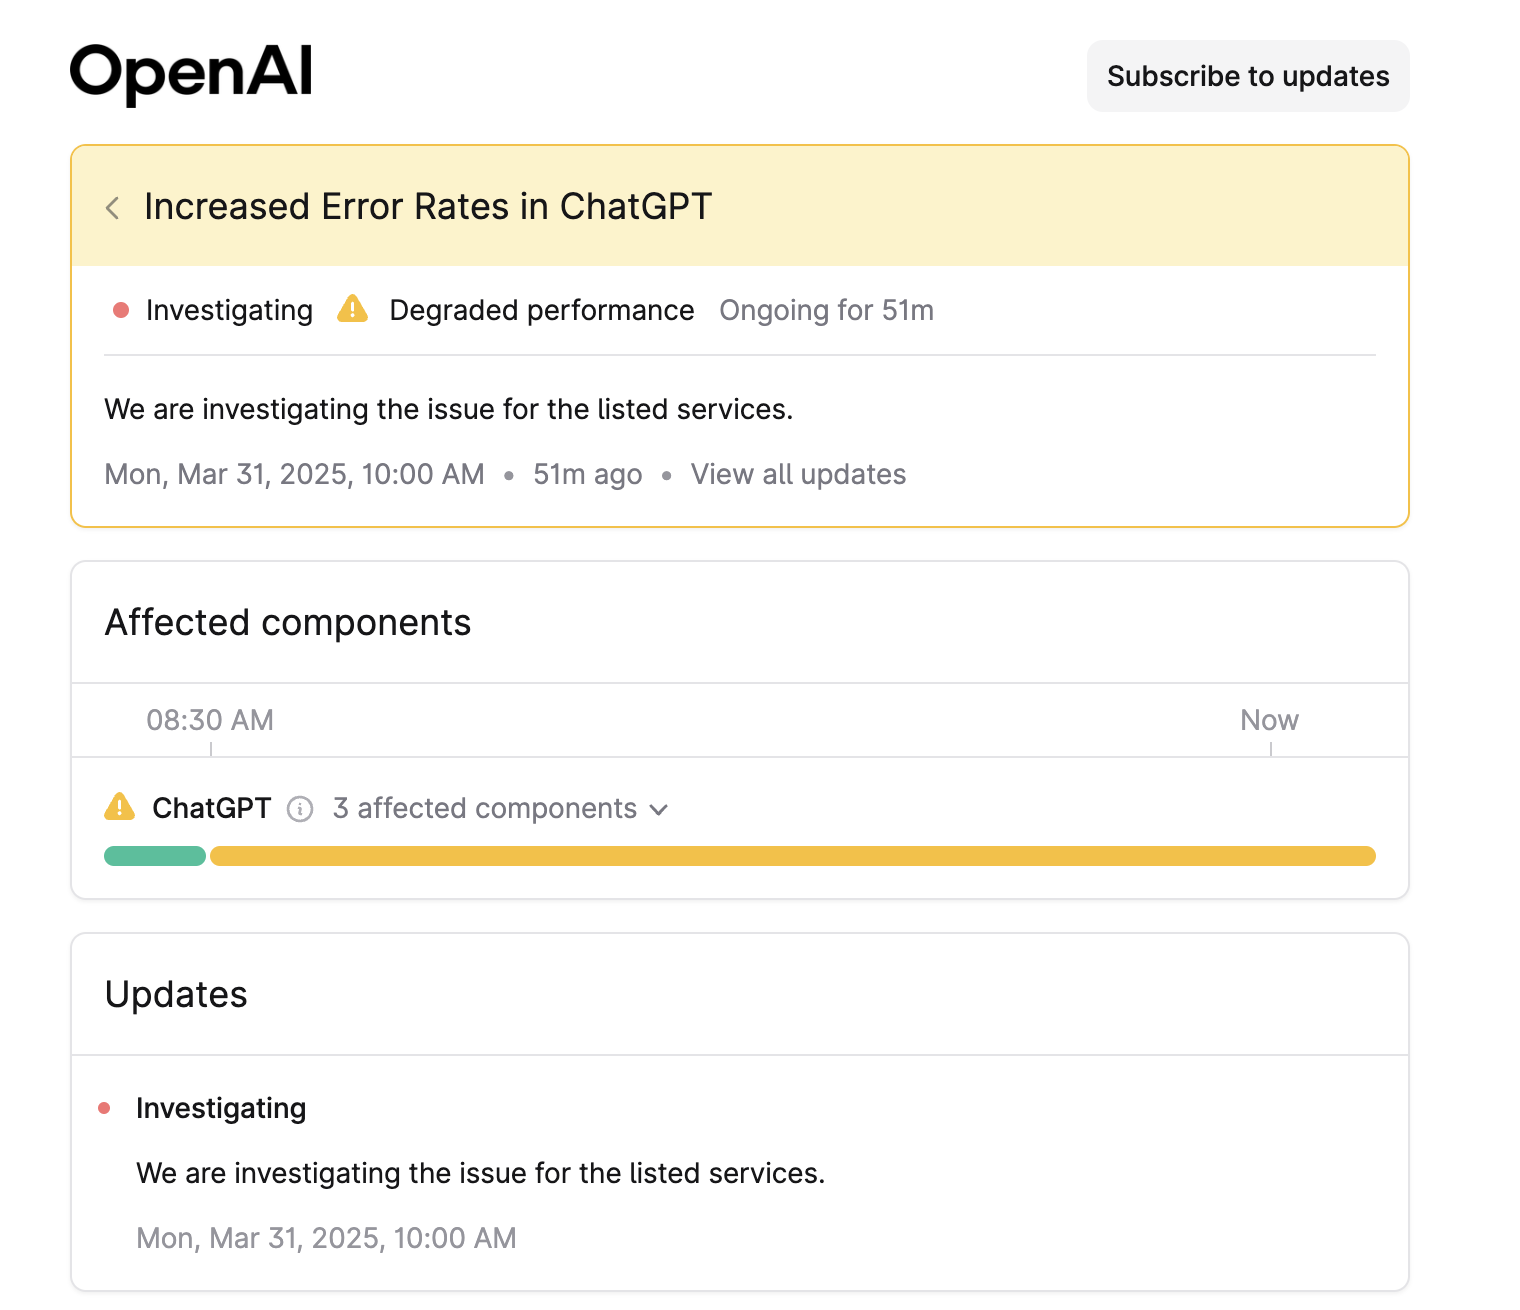Image resolution: width=1520 pixels, height=1310 pixels.
Task: Click the OpenAI logo
Action: pos(191,73)
